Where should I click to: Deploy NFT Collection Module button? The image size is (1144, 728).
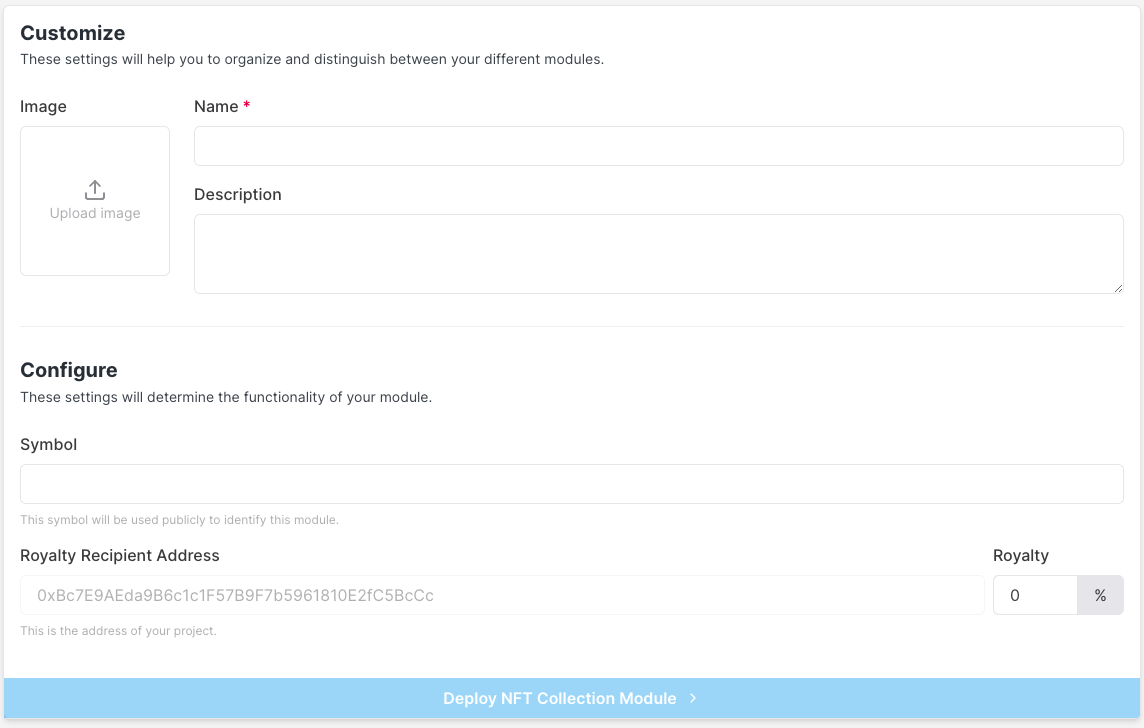point(571,698)
